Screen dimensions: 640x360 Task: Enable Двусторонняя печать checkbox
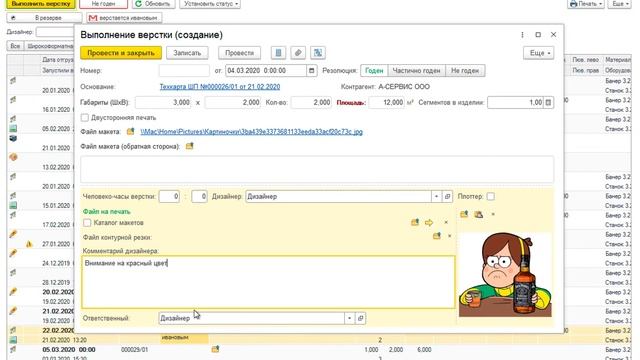tap(85, 118)
